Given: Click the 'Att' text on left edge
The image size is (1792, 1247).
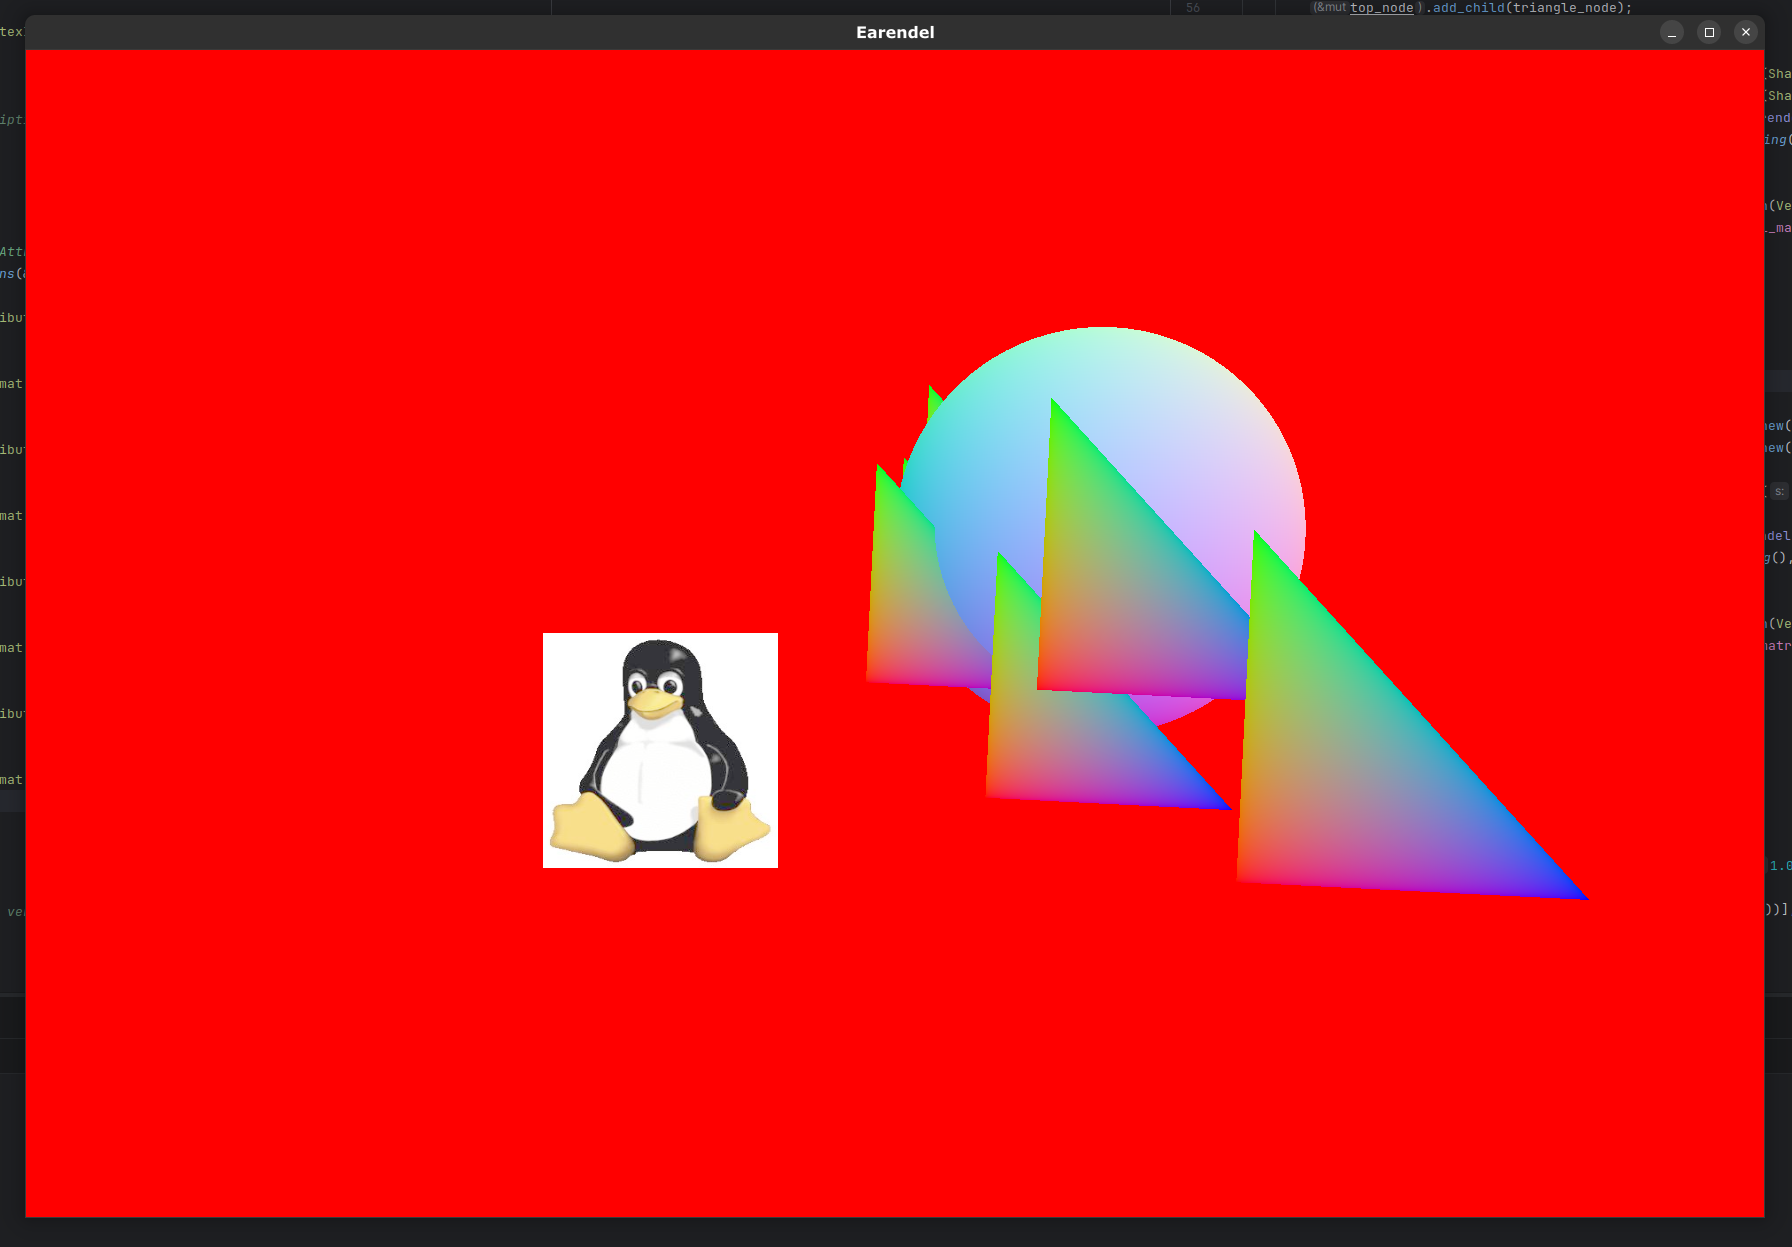Looking at the screenshot, I should [x=12, y=252].
